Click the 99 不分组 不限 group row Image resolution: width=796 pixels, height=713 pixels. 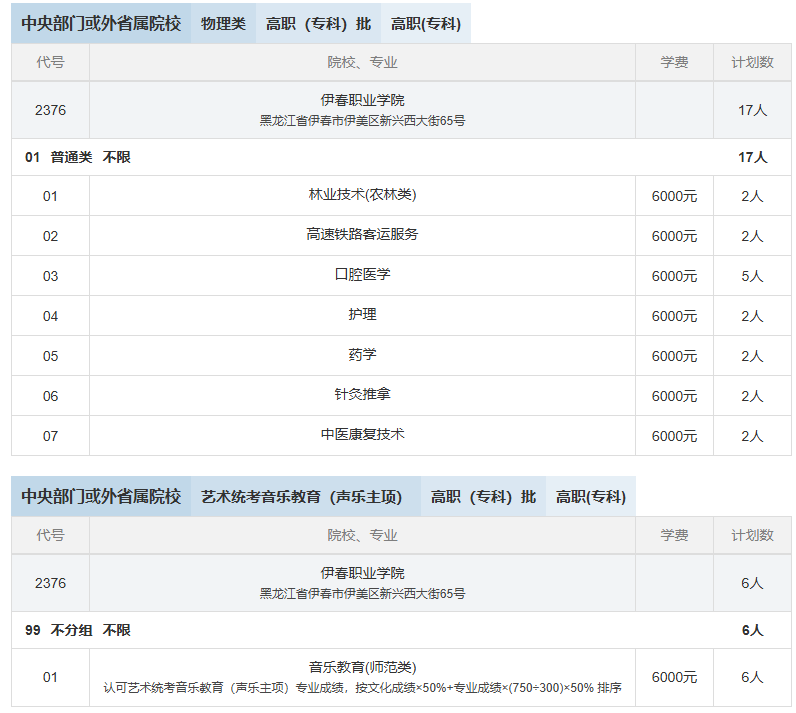pos(78,630)
